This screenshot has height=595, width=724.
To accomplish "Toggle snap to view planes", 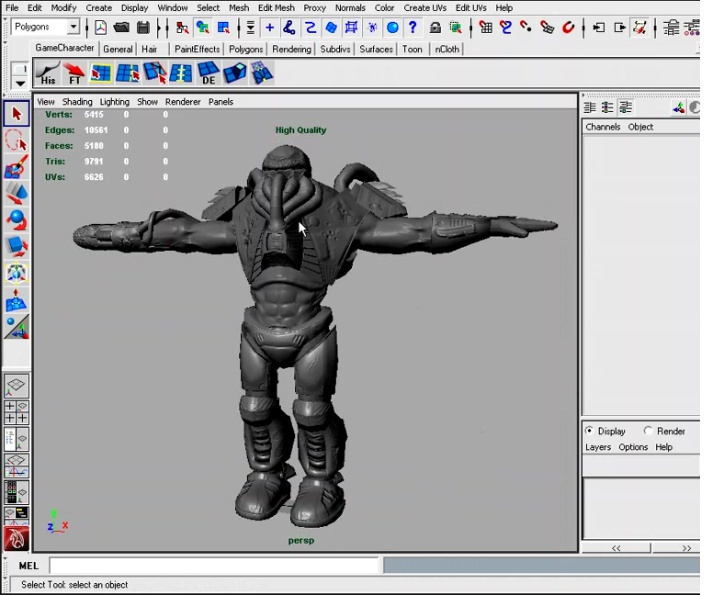I will point(547,28).
